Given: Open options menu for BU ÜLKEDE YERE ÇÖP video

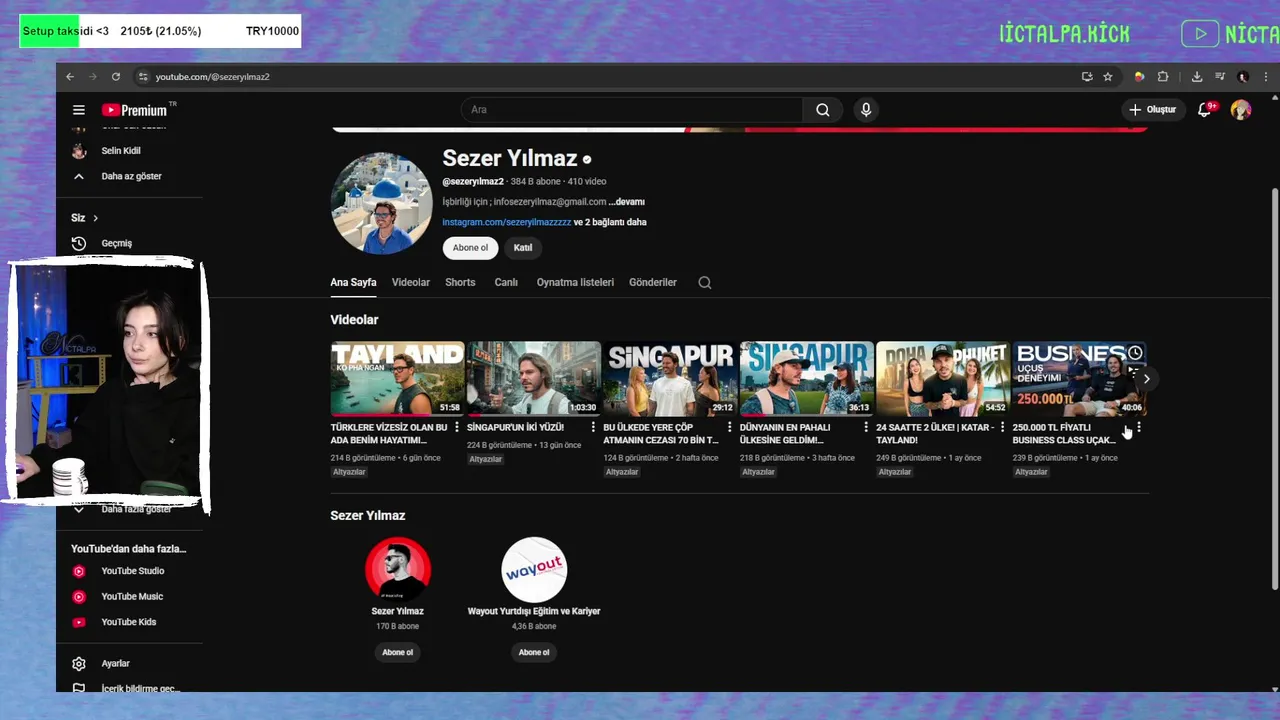Looking at the screenshot, I should pyautogui.click(x=729, y=428).
